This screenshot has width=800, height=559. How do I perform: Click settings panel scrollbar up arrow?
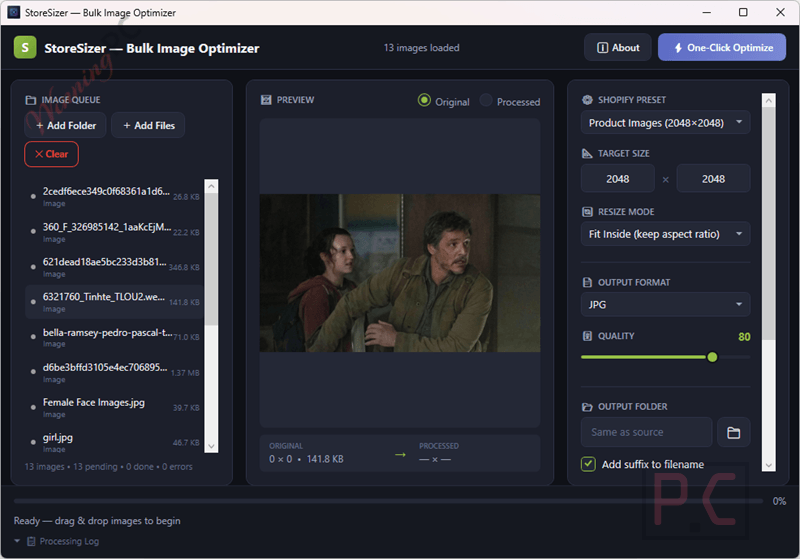tap(768, 100)
